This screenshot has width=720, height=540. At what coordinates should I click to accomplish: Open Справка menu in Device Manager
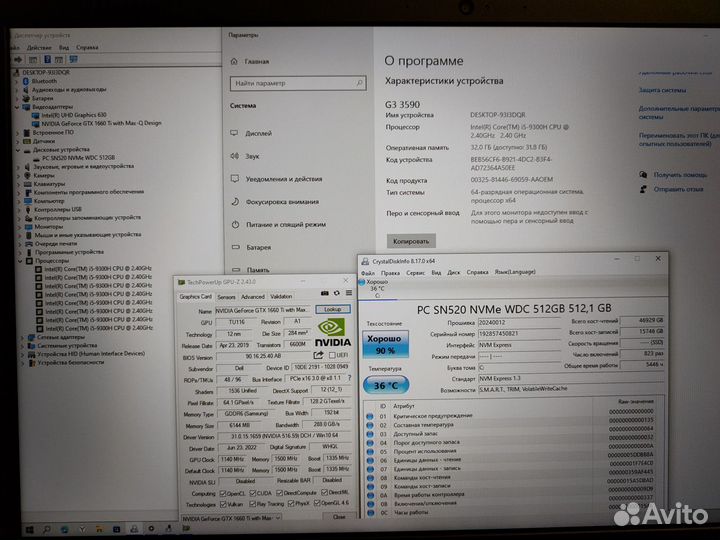pyautogui.click(x=87, y=47)
